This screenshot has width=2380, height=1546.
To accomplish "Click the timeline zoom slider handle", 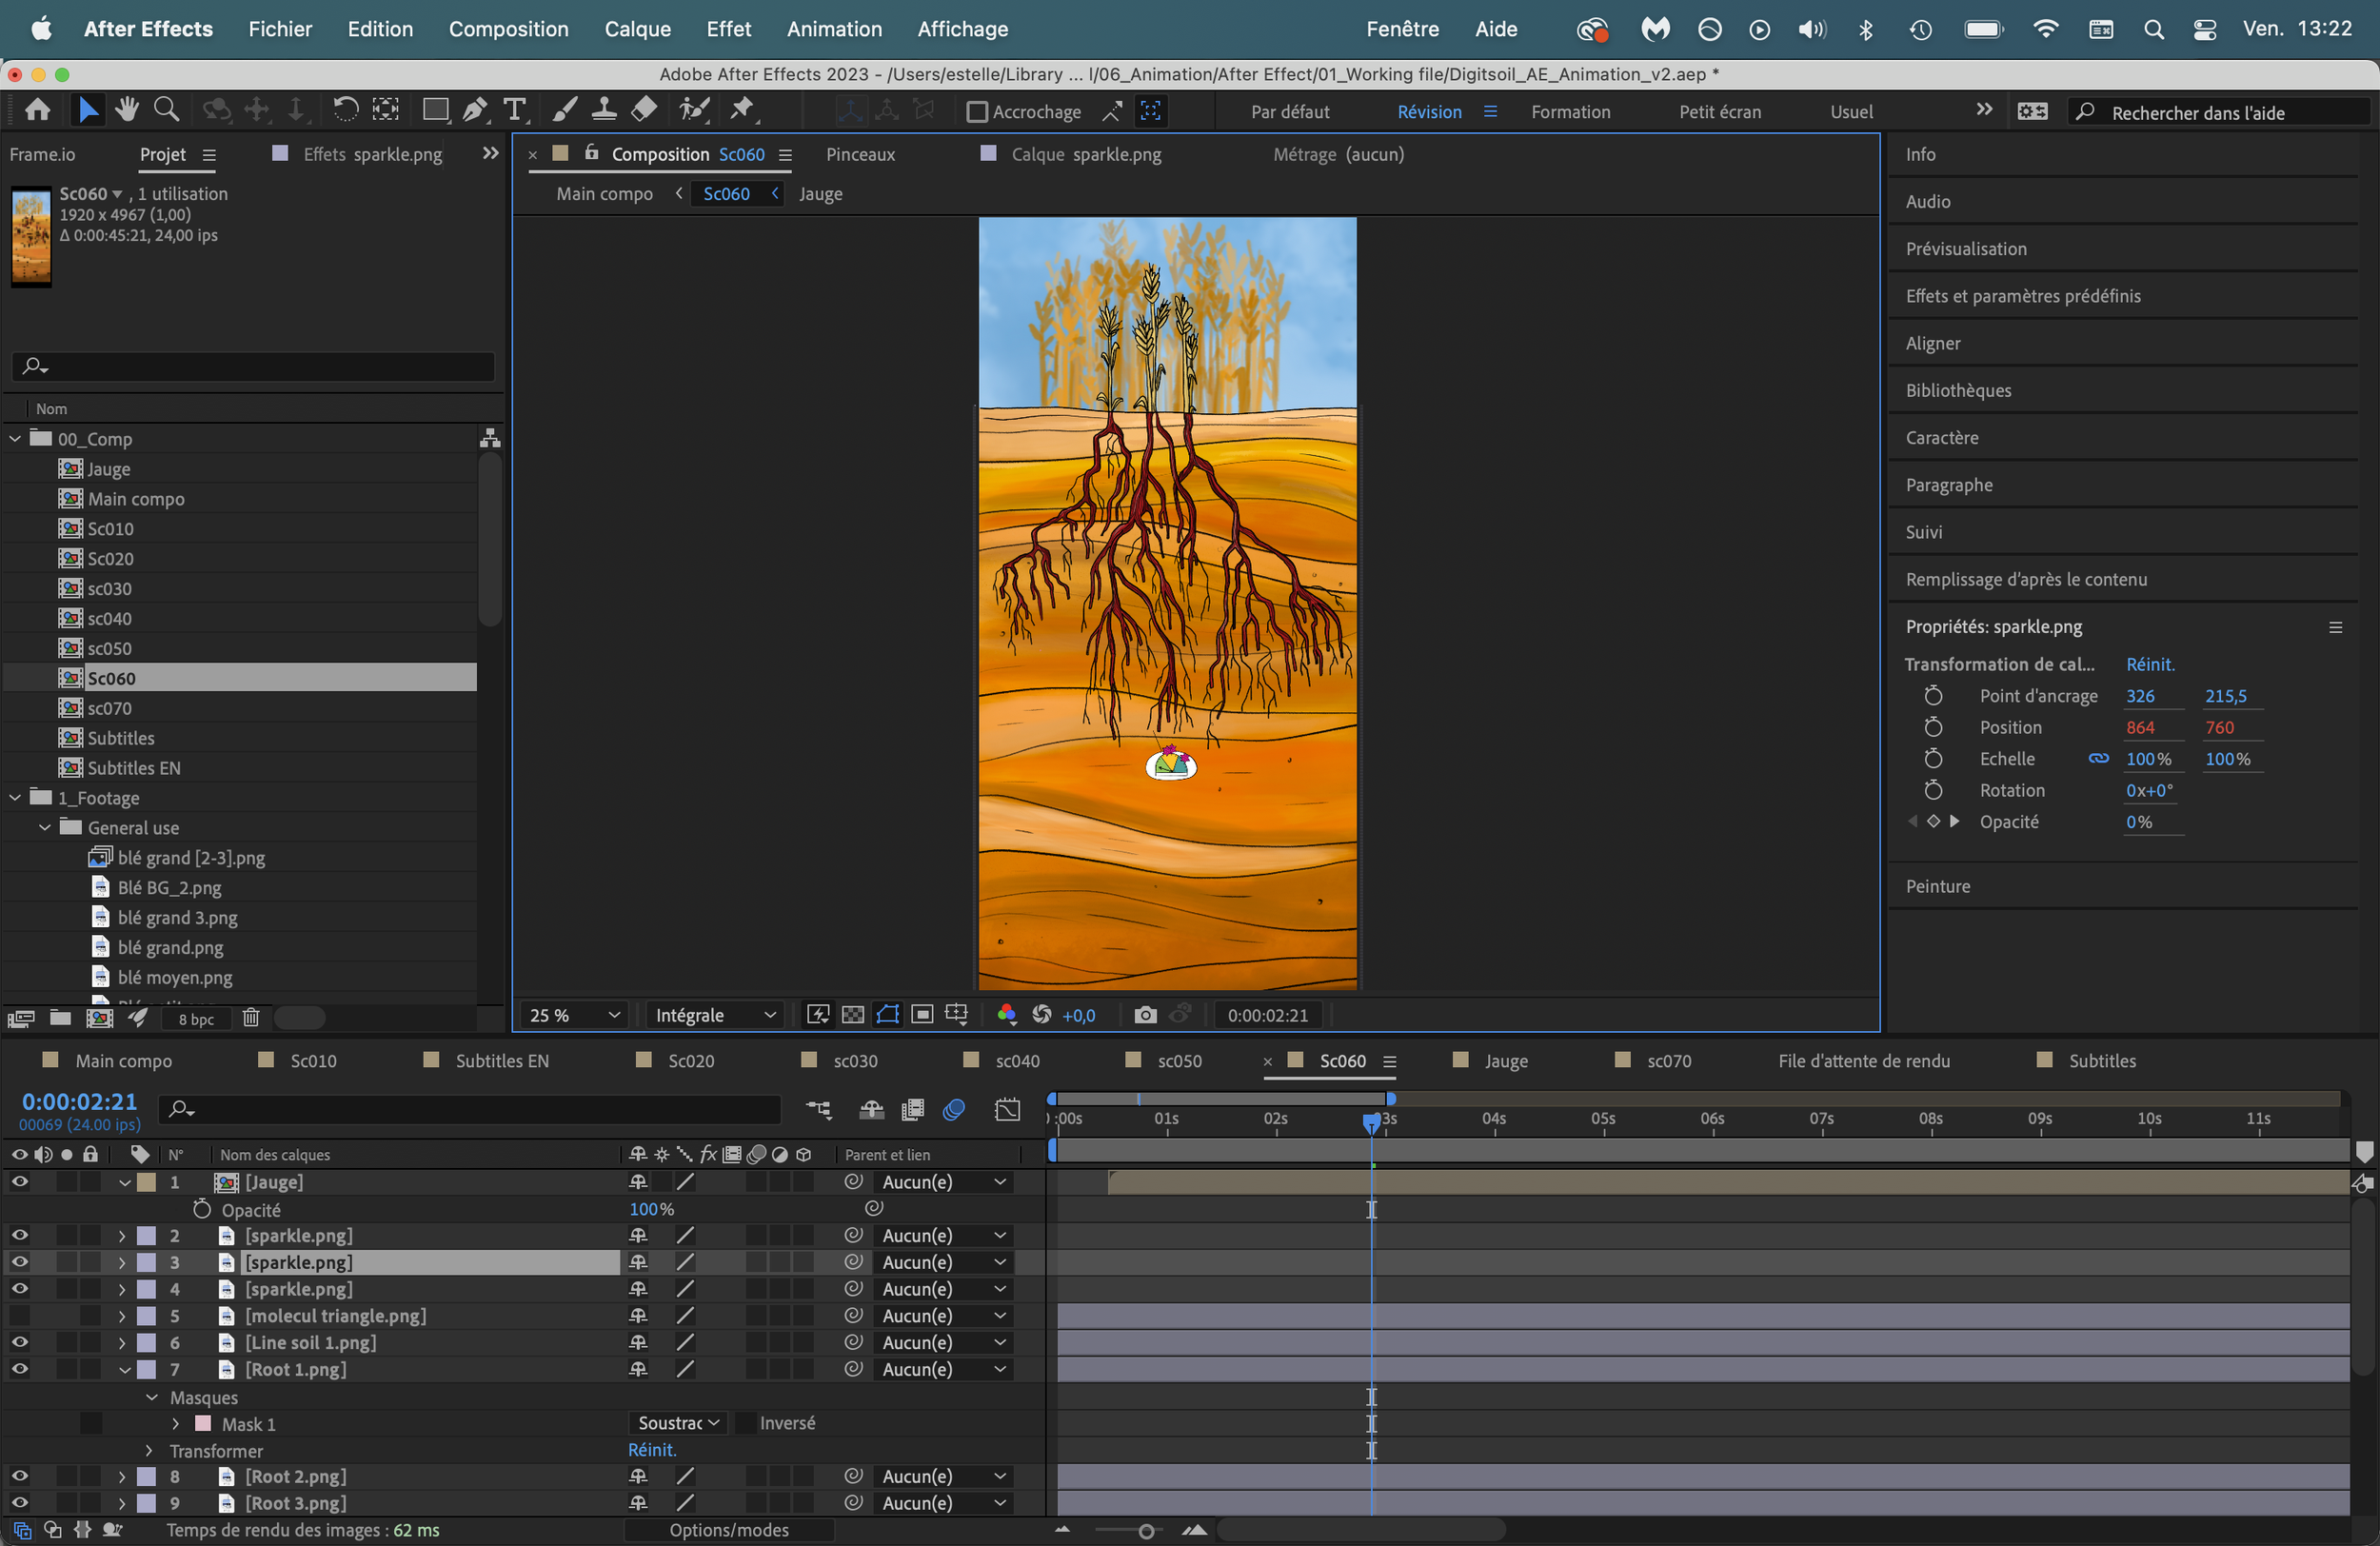I will pyautogui.click(x=1146, y=1531).
